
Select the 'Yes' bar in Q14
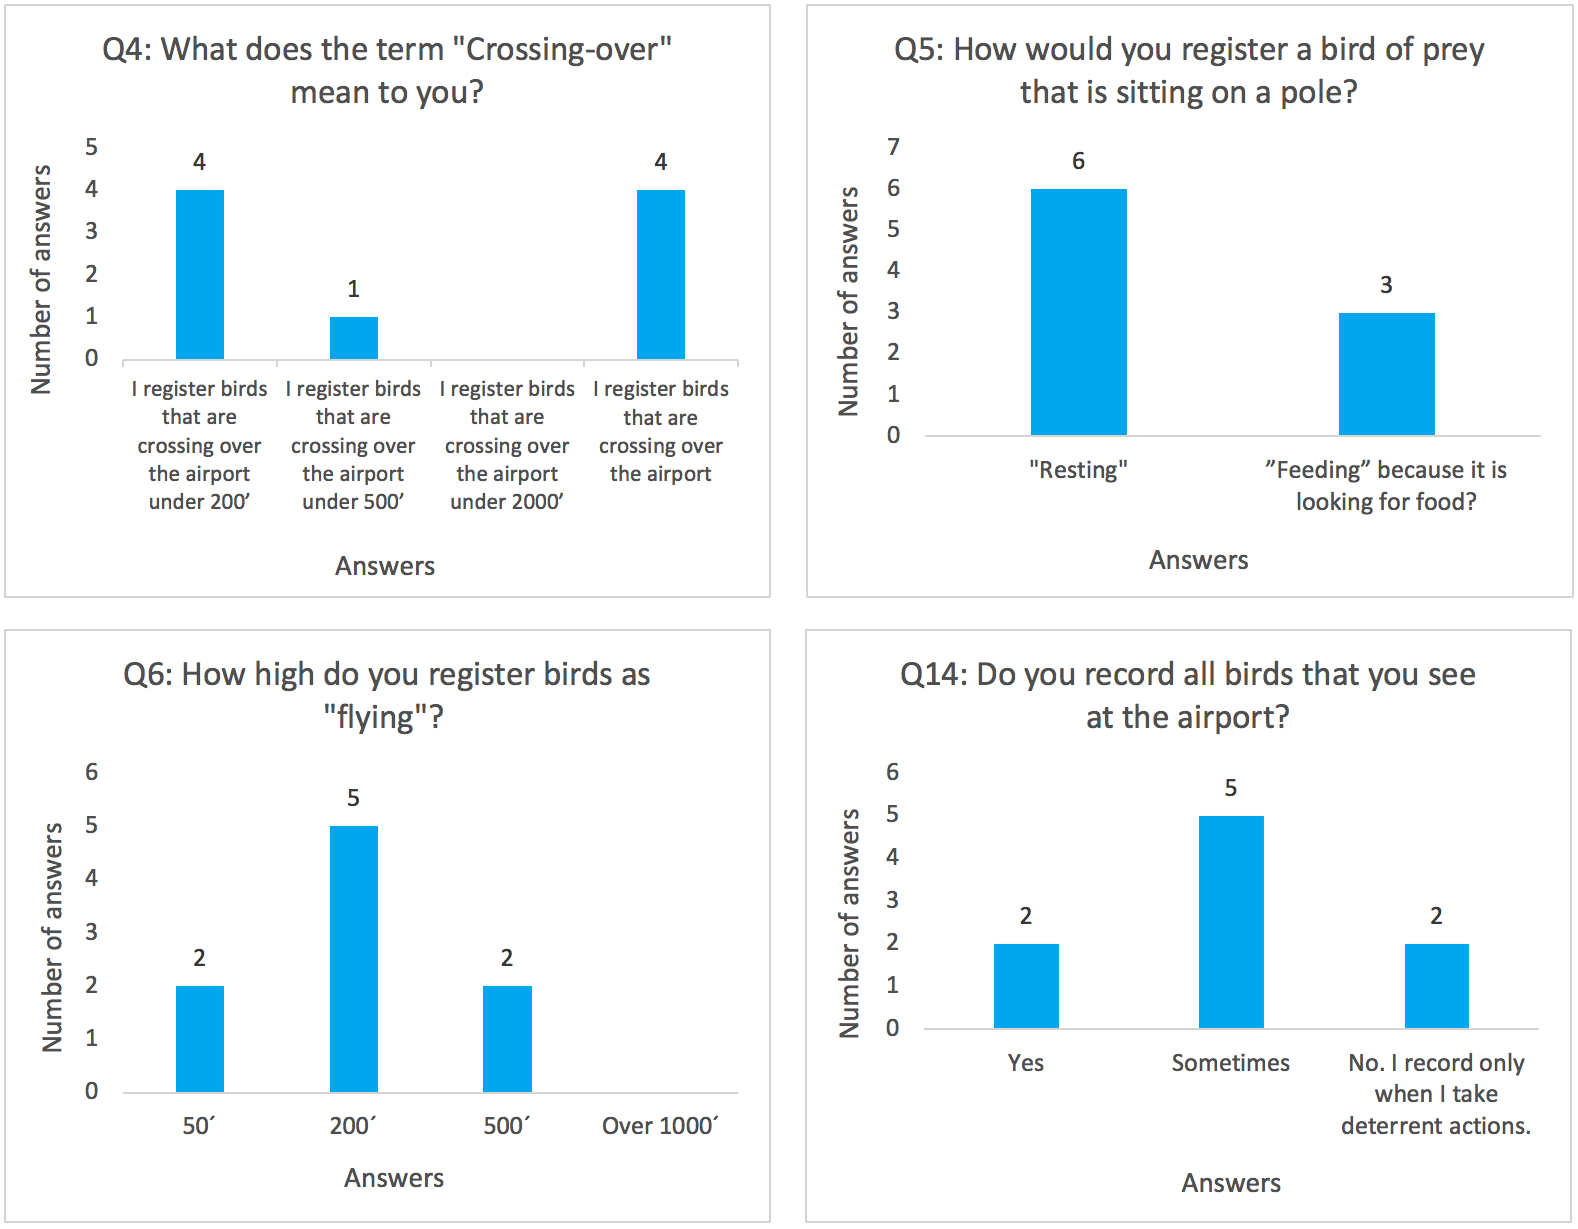coord(1026,986)
